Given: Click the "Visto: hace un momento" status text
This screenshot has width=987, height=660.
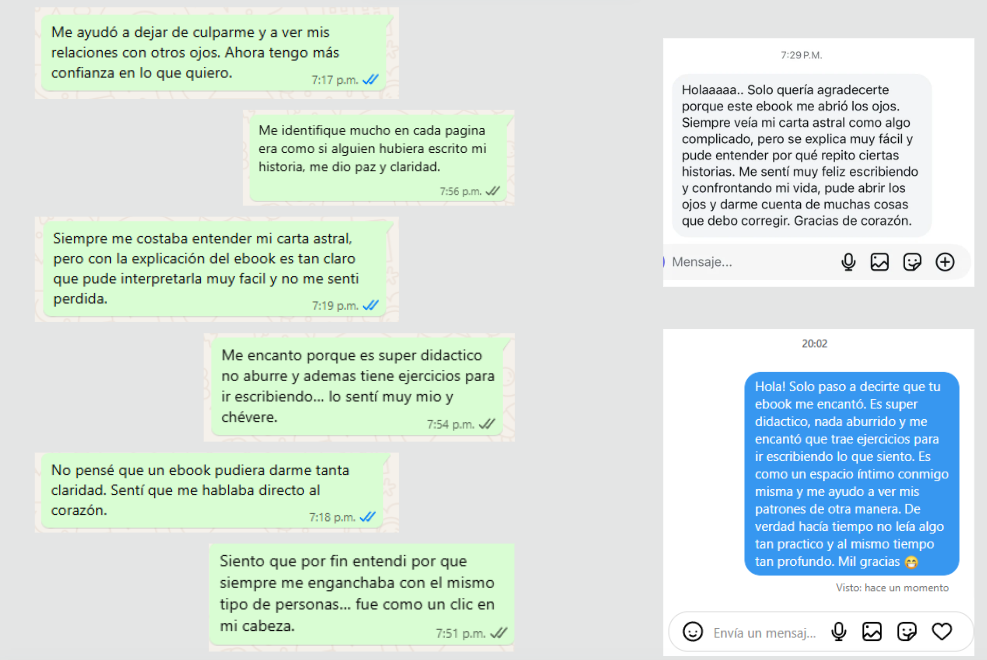Looking at the screenshot, I should pos(892,588).
